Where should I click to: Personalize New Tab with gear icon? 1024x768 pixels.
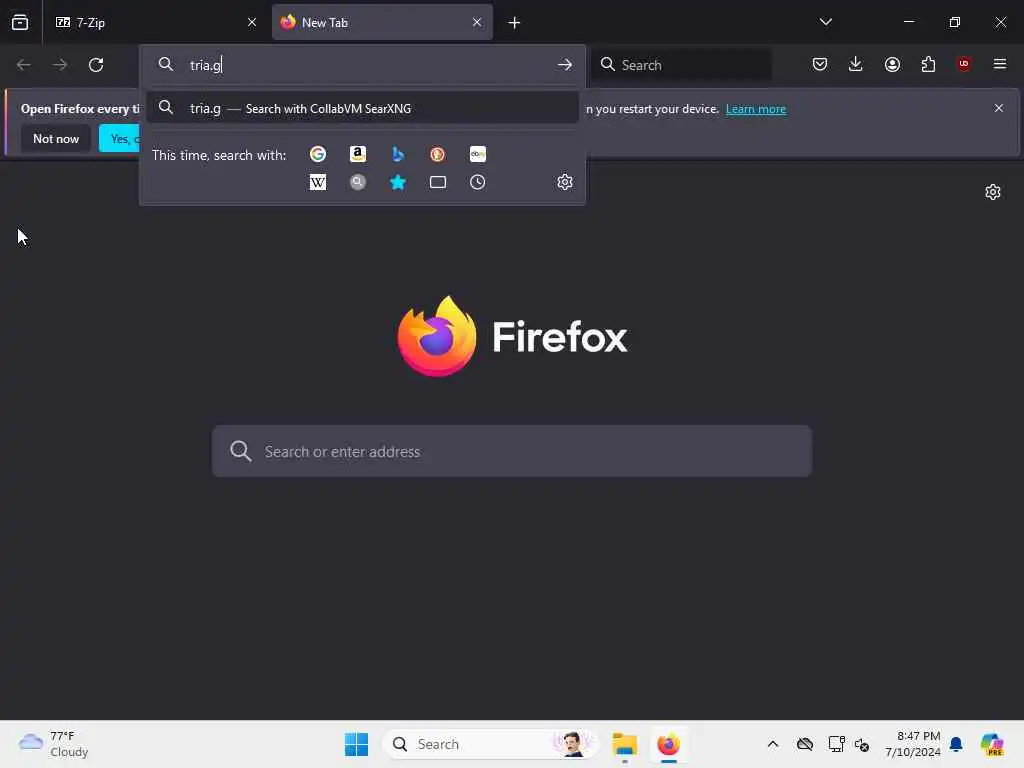point(993,192)
